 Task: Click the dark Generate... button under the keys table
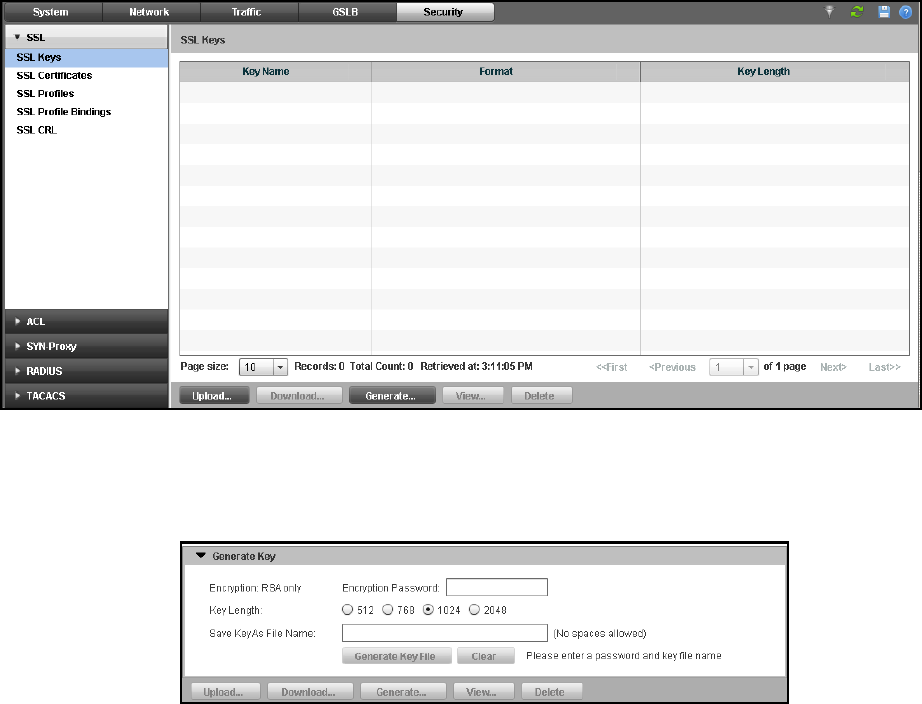[x=392, y=396]
